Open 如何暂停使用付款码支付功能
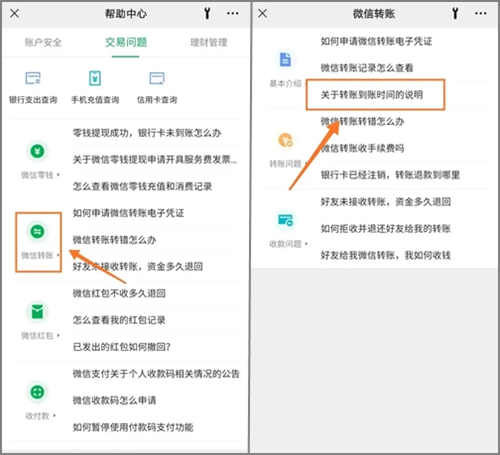Viewport: 500px width, 455px height. click(x=133, y=427)
